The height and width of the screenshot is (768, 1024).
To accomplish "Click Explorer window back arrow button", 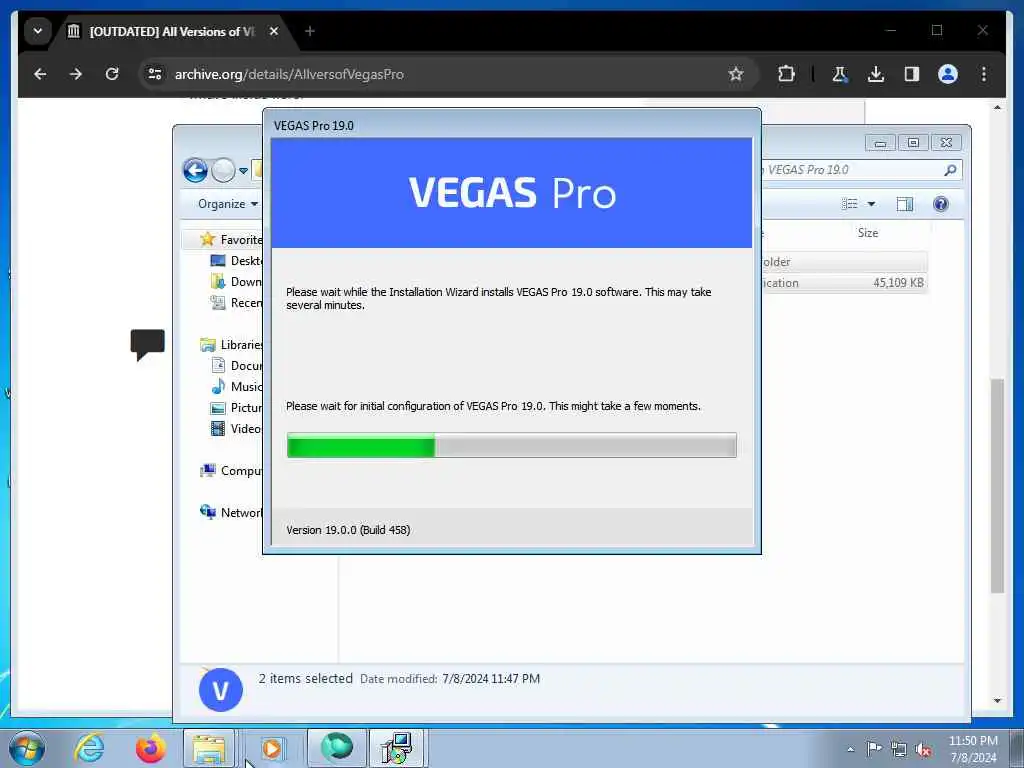I will [x=195, y=170].
